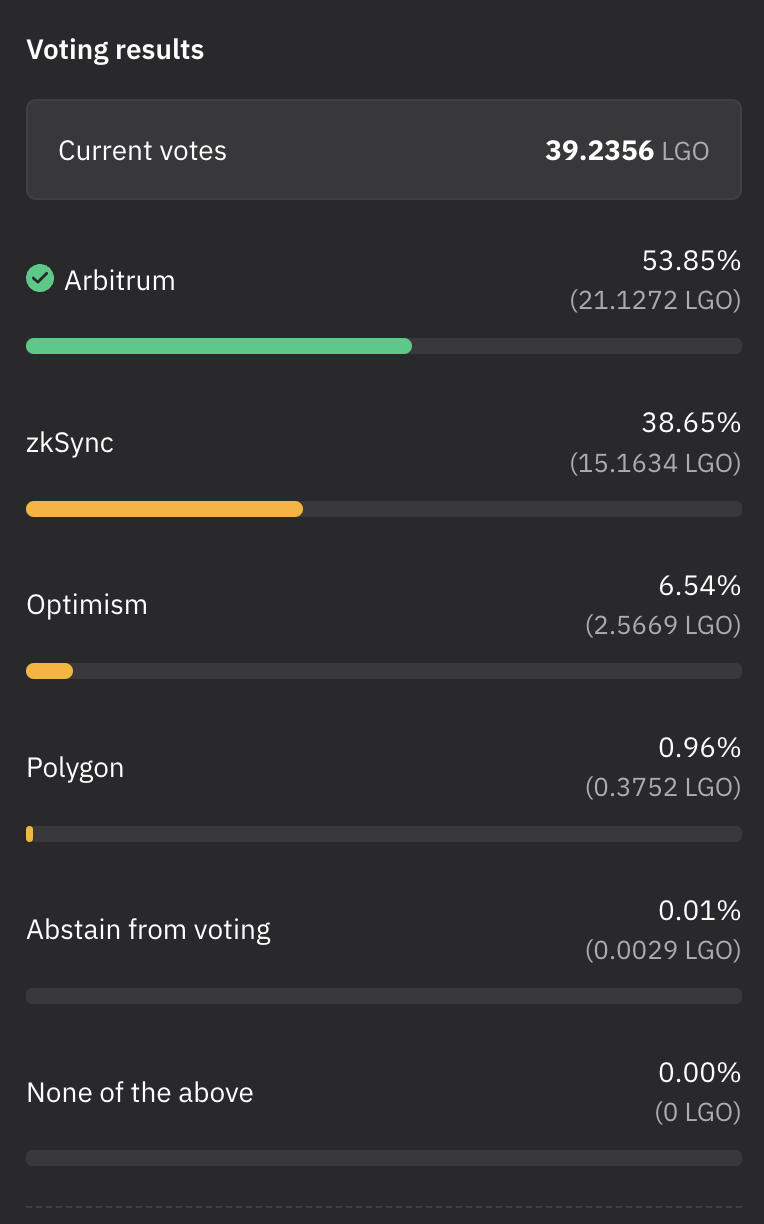Select the Optimism option label
764x1224 pixels.
pyautogui.click(x=87, y=605)
